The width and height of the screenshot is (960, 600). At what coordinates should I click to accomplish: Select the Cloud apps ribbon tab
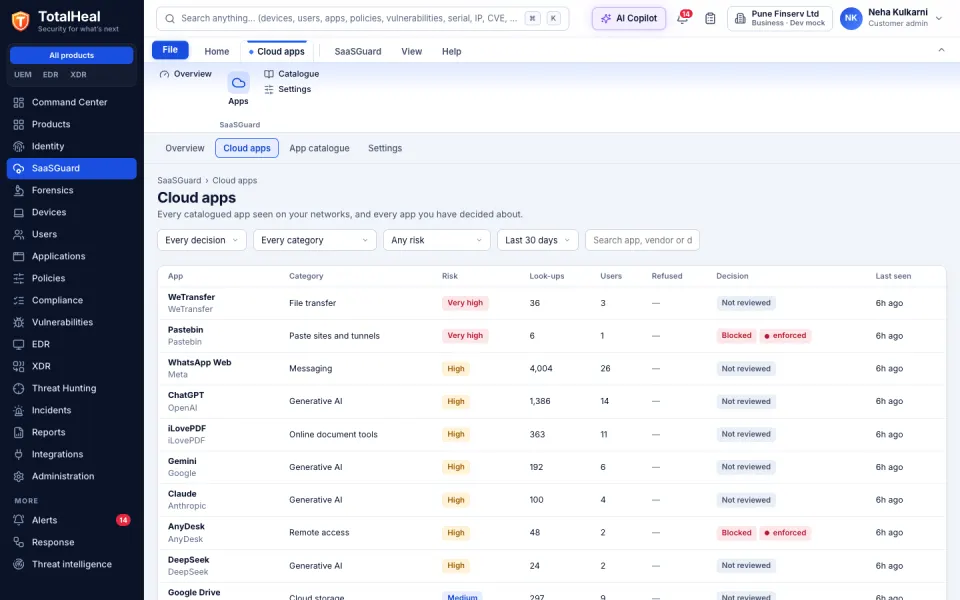[277, 51]
